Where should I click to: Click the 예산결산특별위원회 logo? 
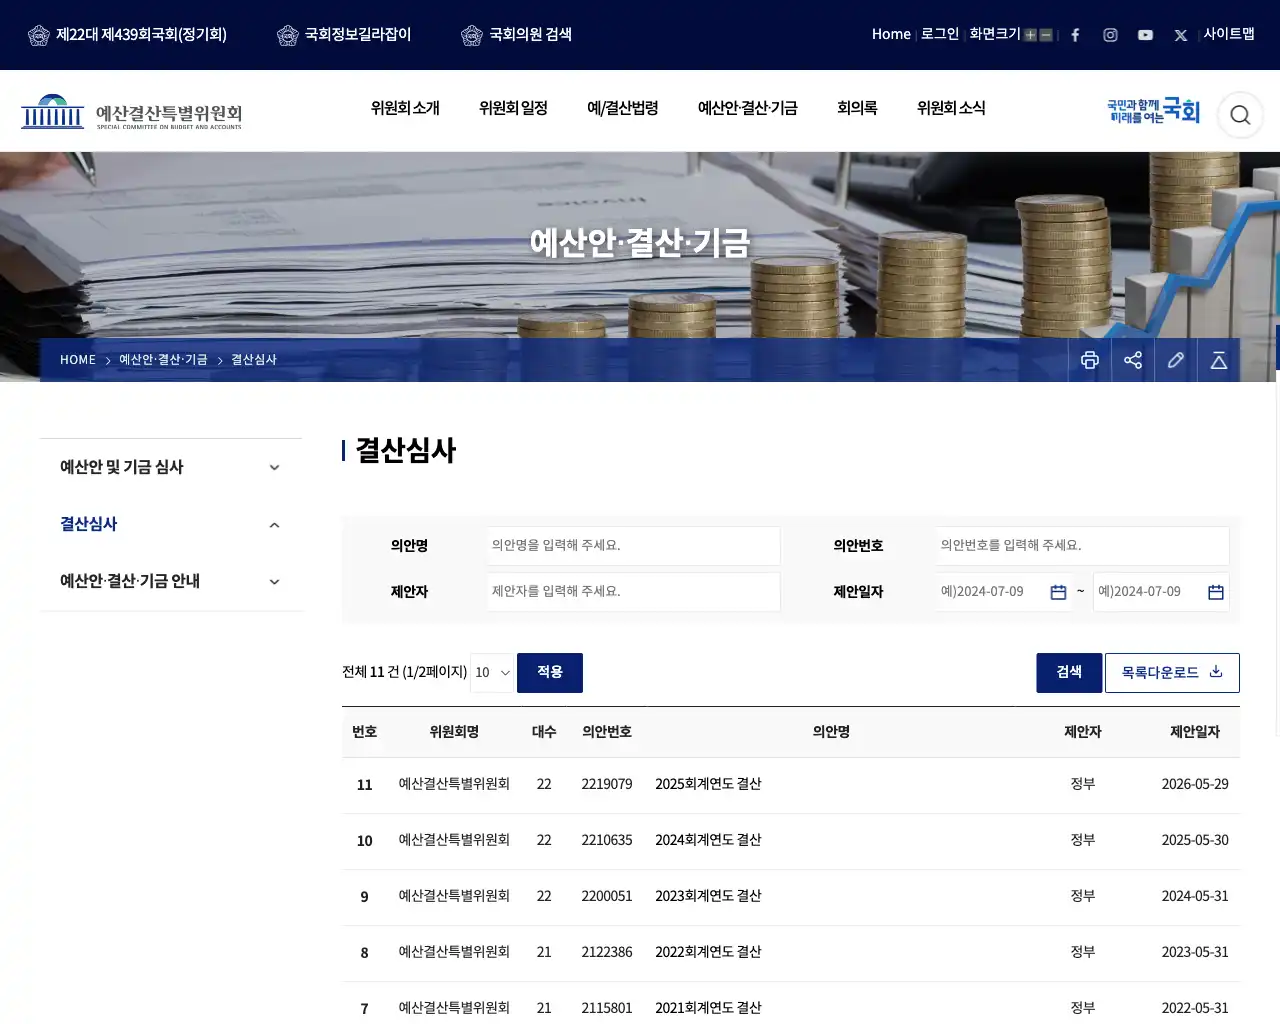[x=132, y=113]
